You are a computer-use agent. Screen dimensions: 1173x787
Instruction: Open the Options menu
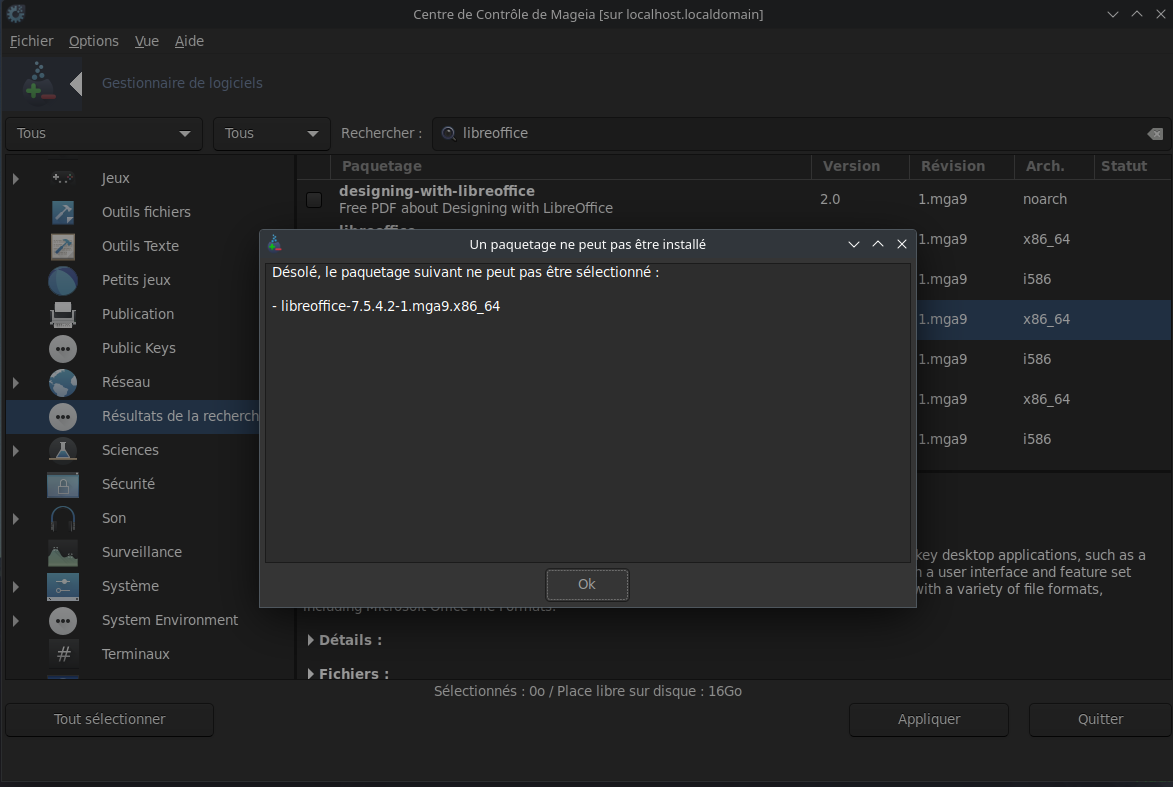tap(94, 41)
